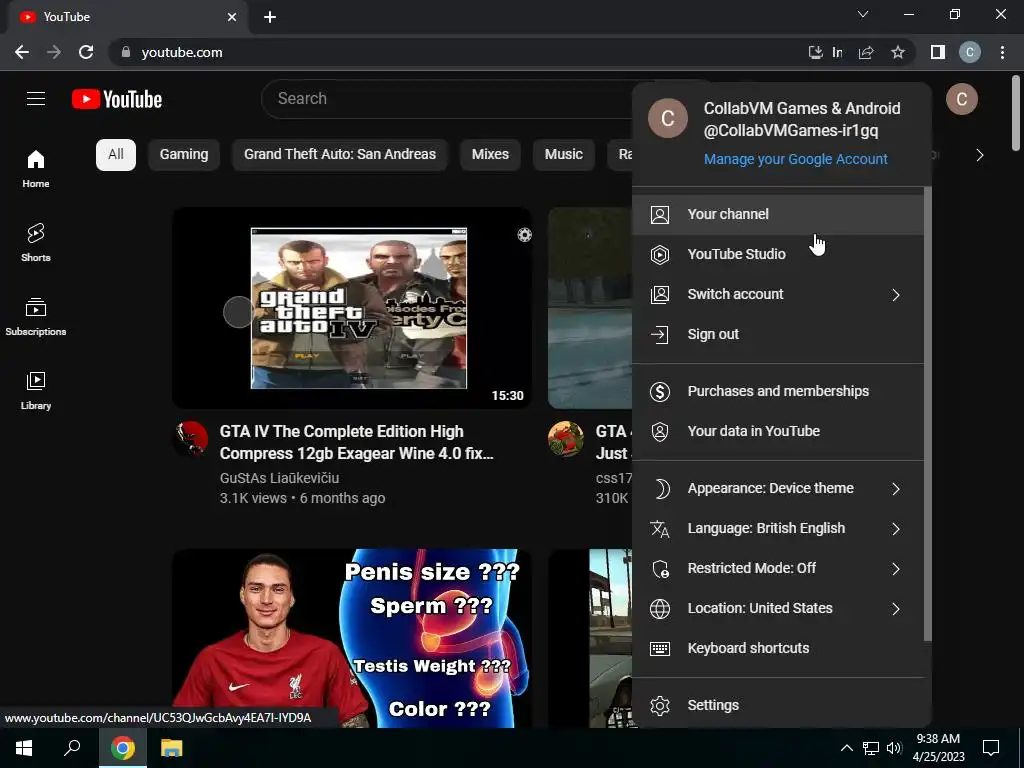Click Manage your Google Account link

[x=795, y=159]
